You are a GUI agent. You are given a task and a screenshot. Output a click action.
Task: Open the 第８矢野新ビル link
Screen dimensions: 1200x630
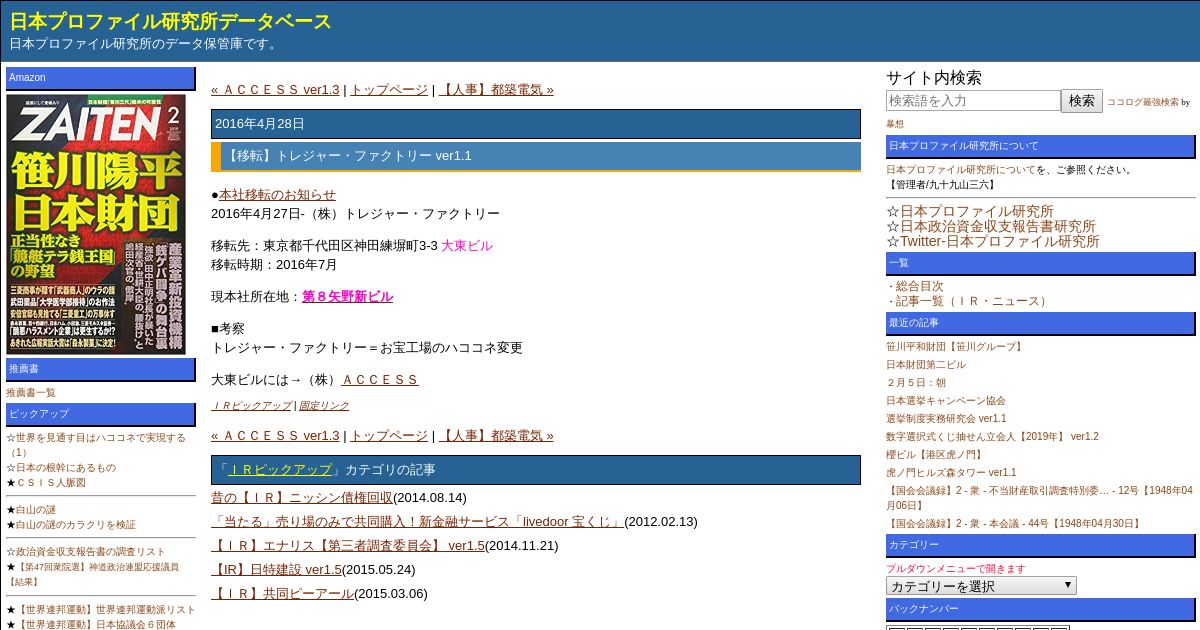click(x=347, y=296)
